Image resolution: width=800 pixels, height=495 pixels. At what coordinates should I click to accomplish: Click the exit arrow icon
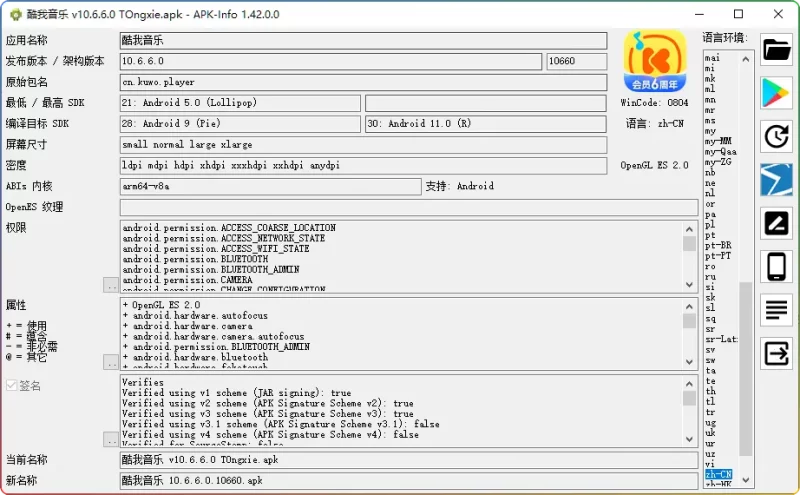[x=777, y=354]
